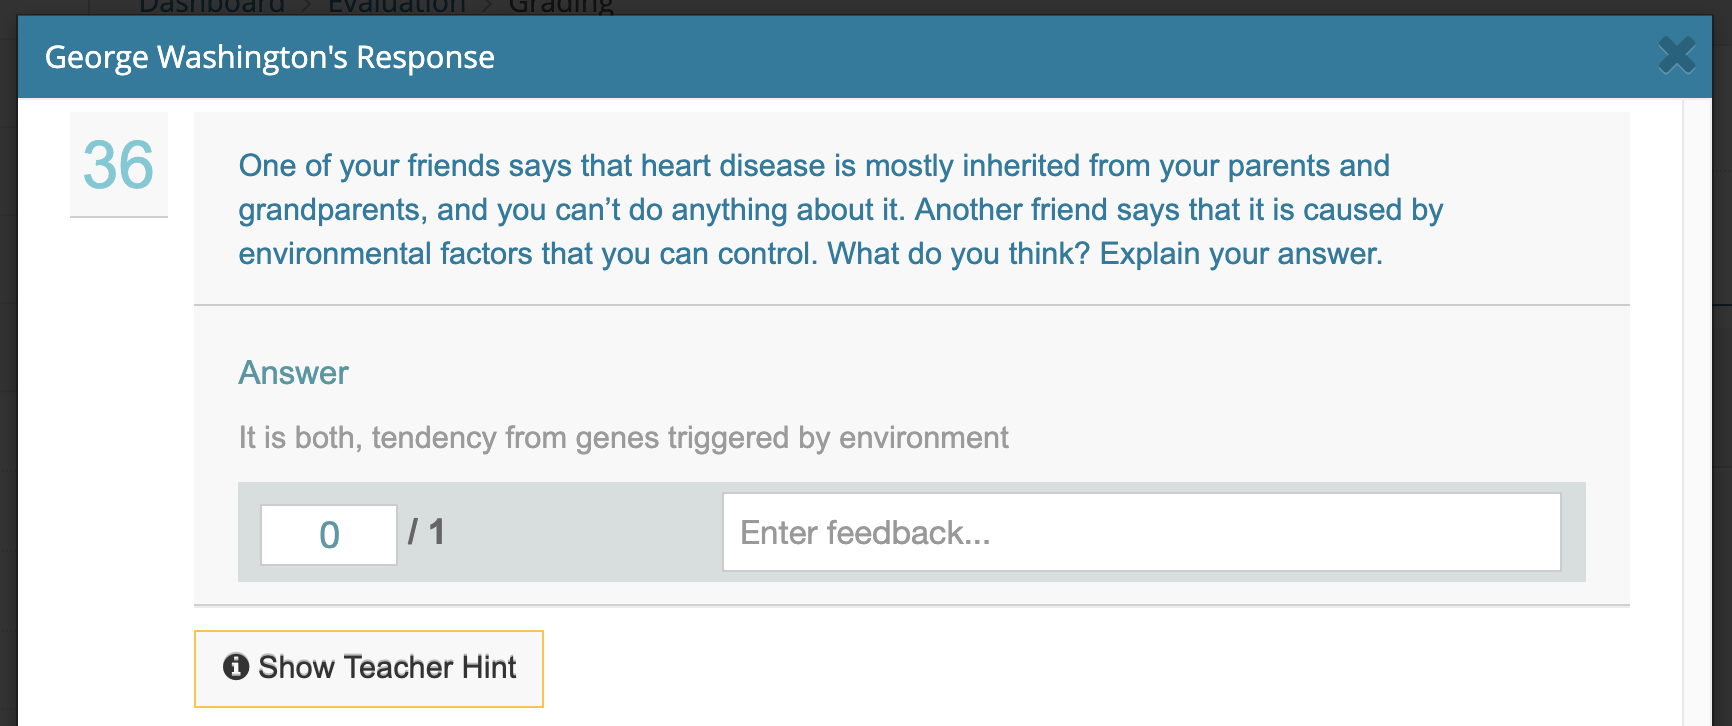Click the blue dialog header bar
Image resolution: width=1732 pixels, height=726 pixels.
click(x=1000, y=57)
